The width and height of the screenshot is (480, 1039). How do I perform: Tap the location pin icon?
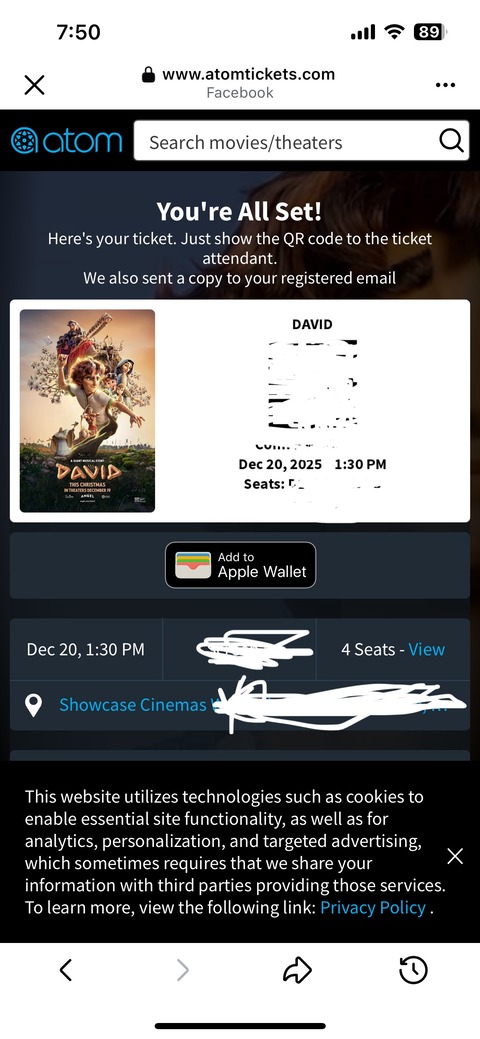pos(33,706)
